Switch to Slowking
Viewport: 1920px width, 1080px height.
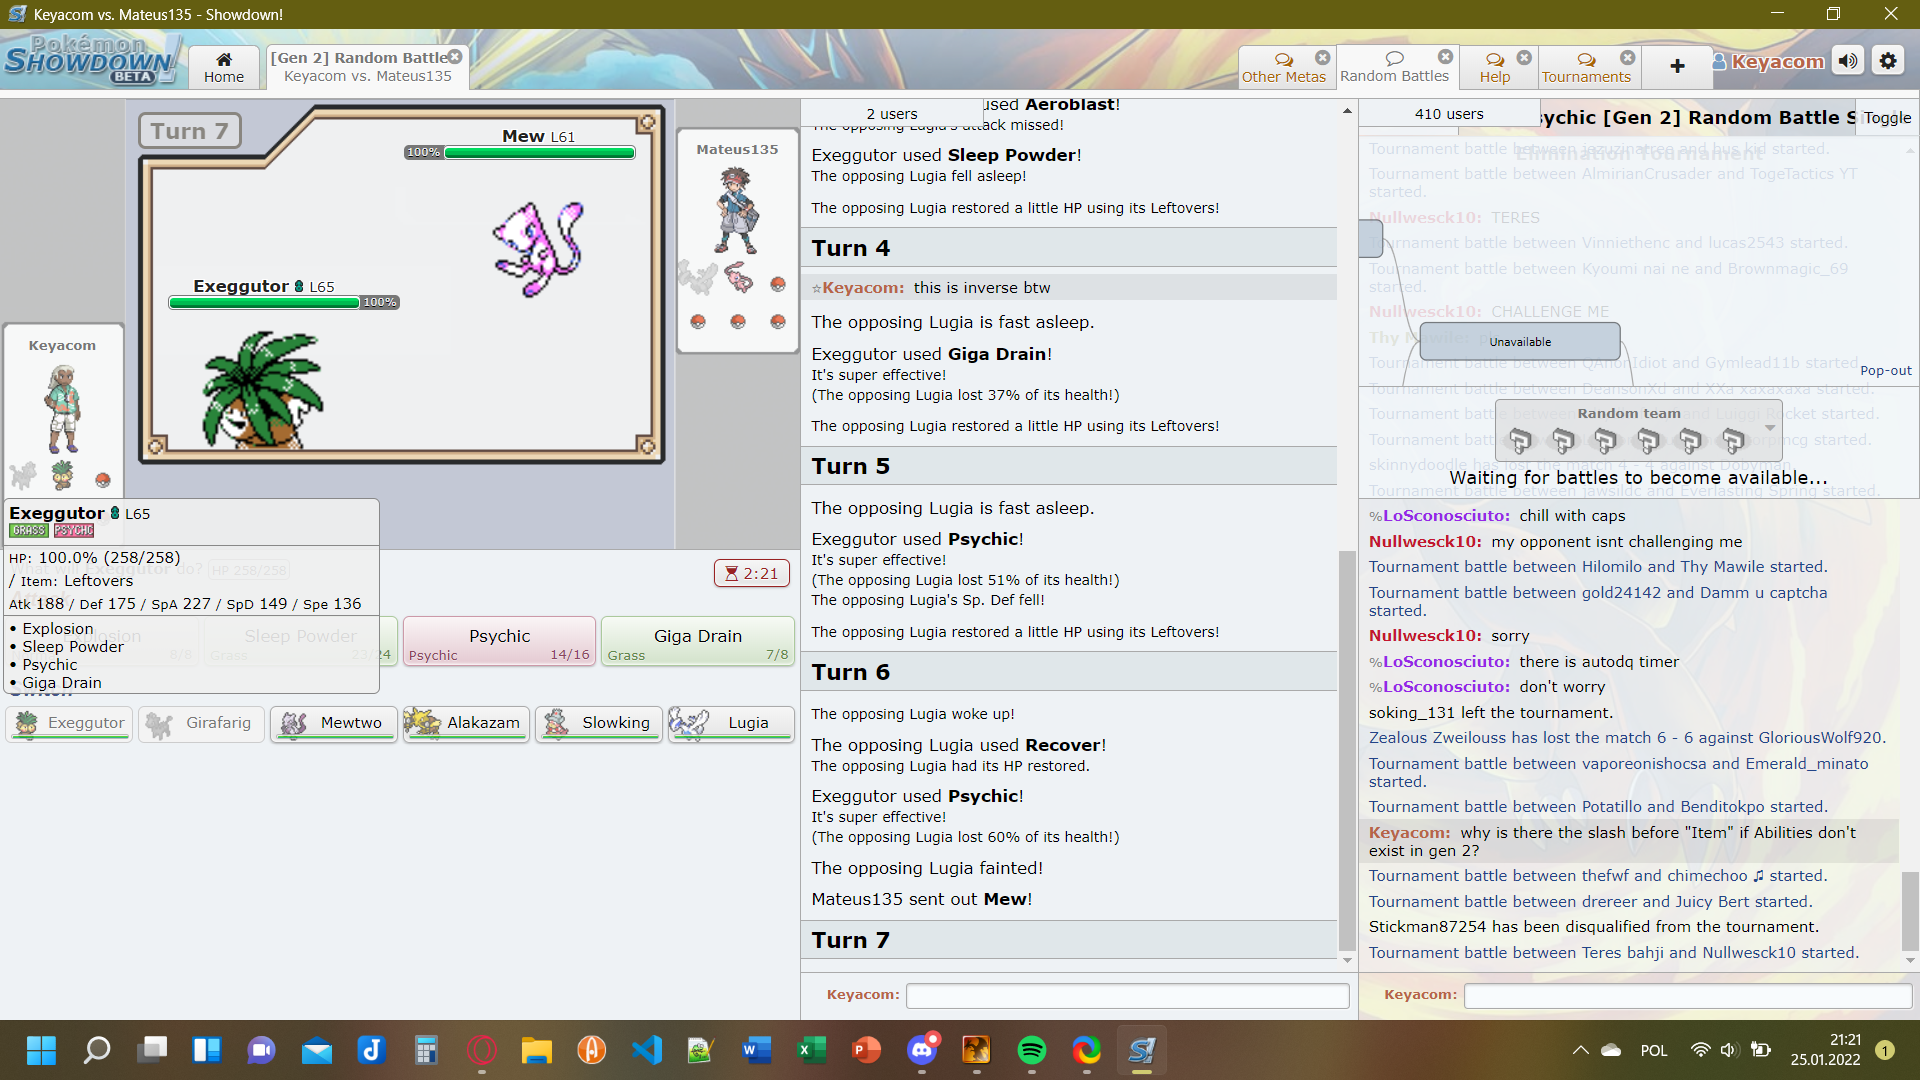(599, 723)
